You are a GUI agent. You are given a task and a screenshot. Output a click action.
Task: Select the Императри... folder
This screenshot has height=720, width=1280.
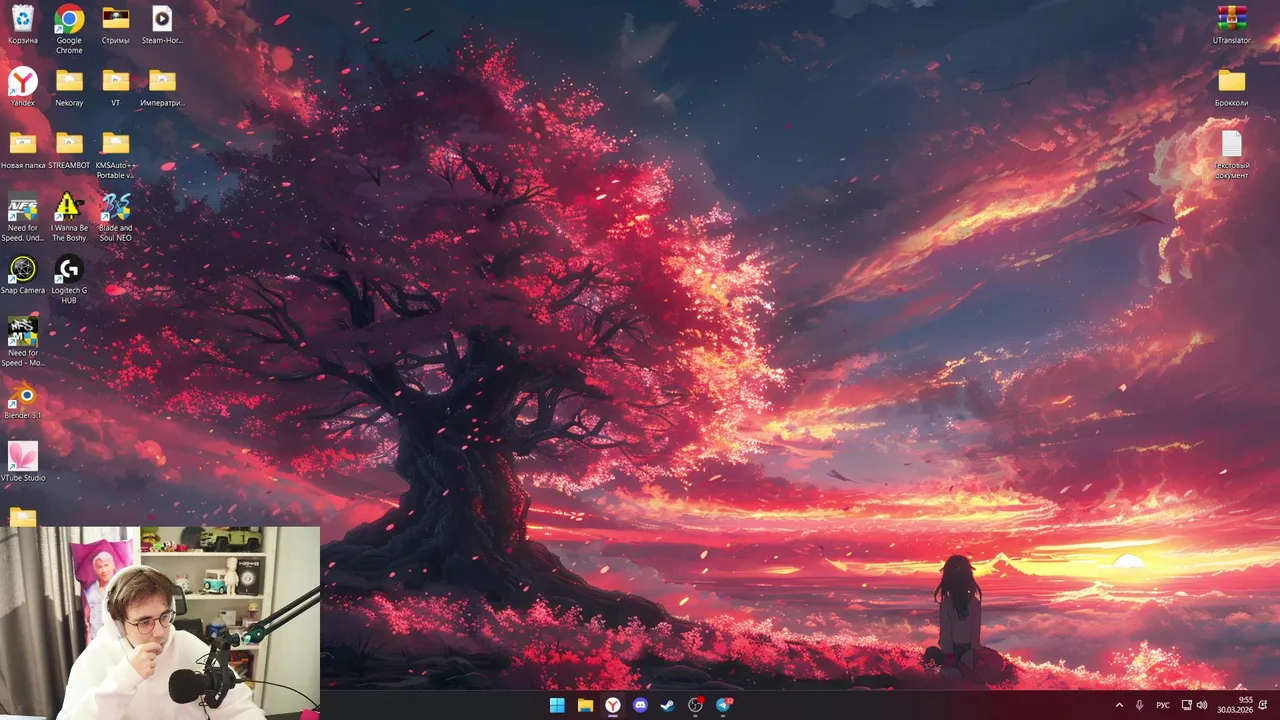click(162, 87)
